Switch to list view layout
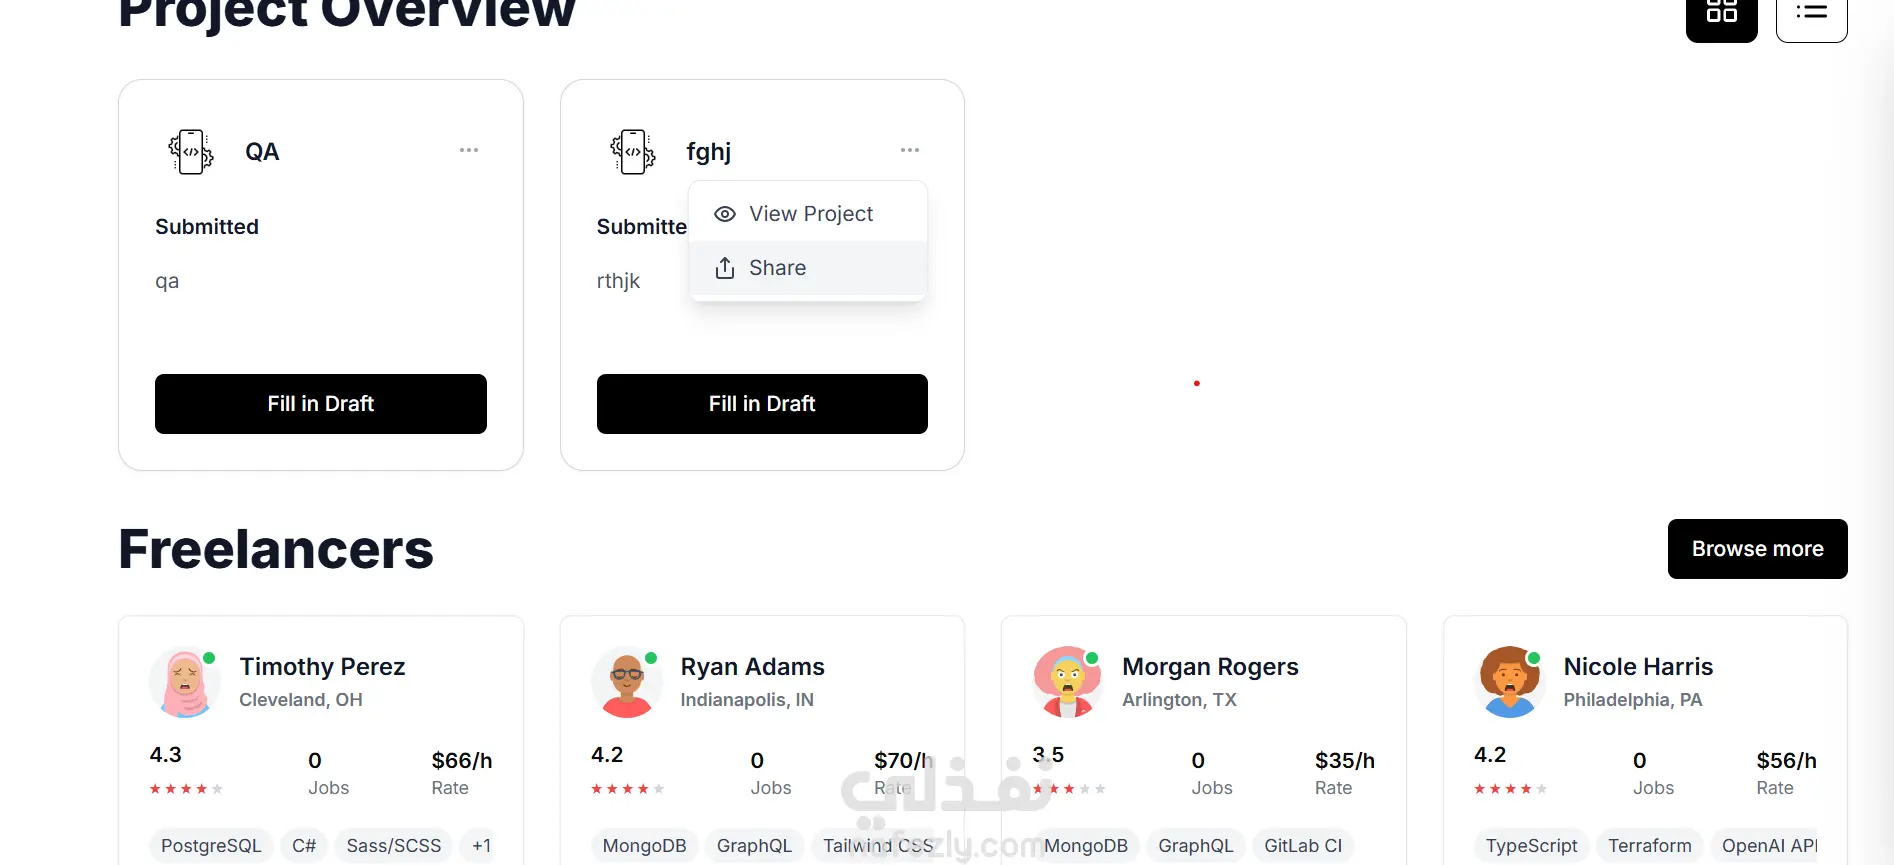The width and height of the screenshot is (1894, 865). (x=1811, y=14)
